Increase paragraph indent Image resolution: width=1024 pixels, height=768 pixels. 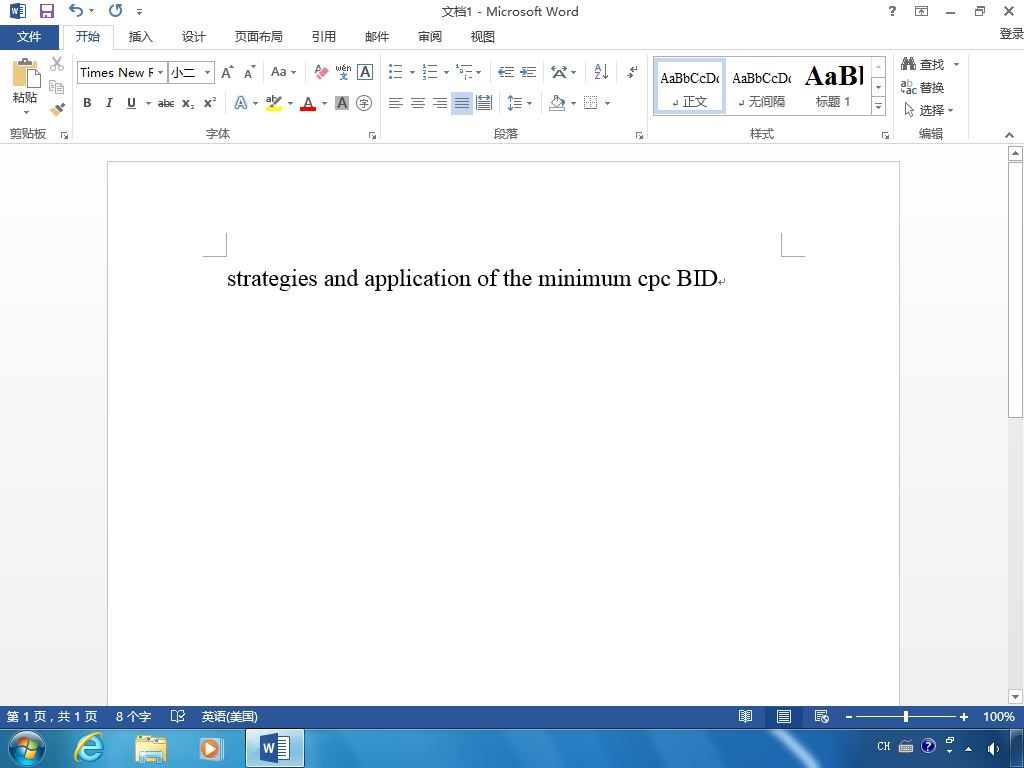coord(528,72)
